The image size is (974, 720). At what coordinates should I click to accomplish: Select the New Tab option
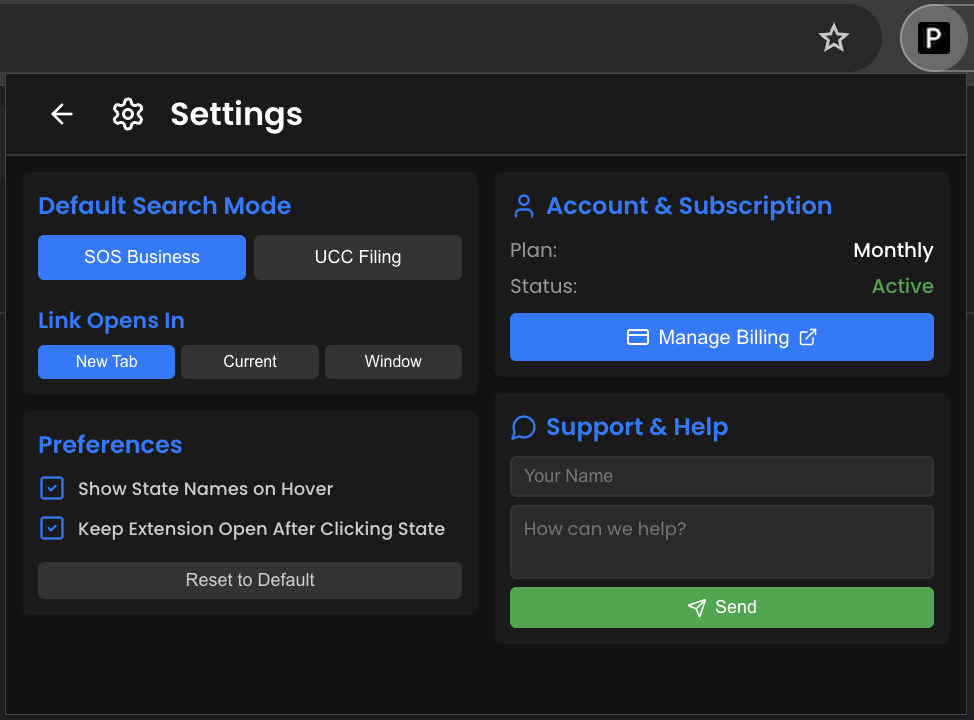(x=106, y=361)
